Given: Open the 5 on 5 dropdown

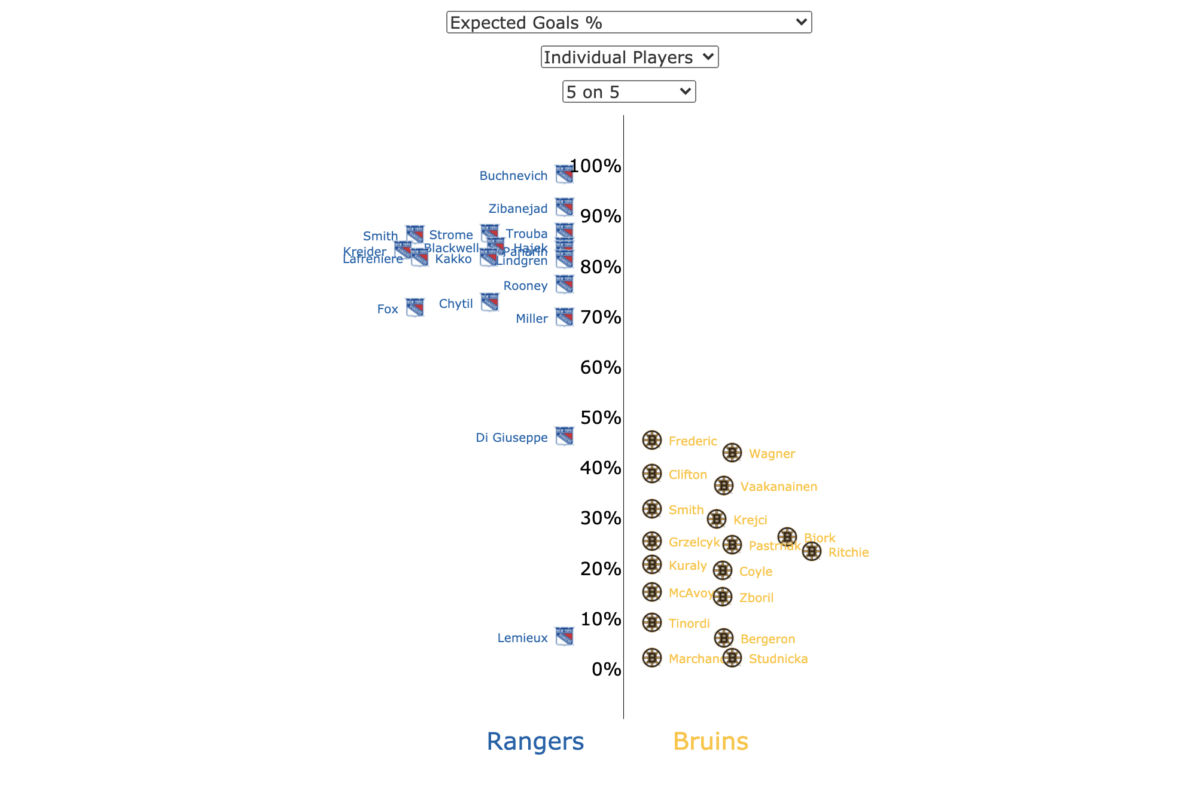Looking at the screenshot, I should pyautogui.click(x=628, y=91).
